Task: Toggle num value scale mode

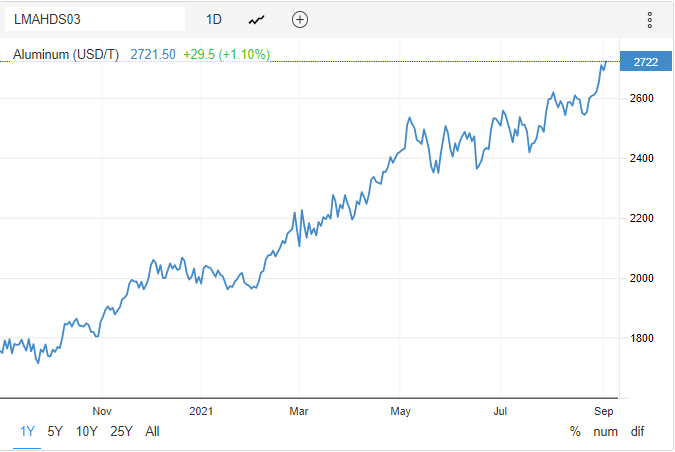Action: pos(606,431)
